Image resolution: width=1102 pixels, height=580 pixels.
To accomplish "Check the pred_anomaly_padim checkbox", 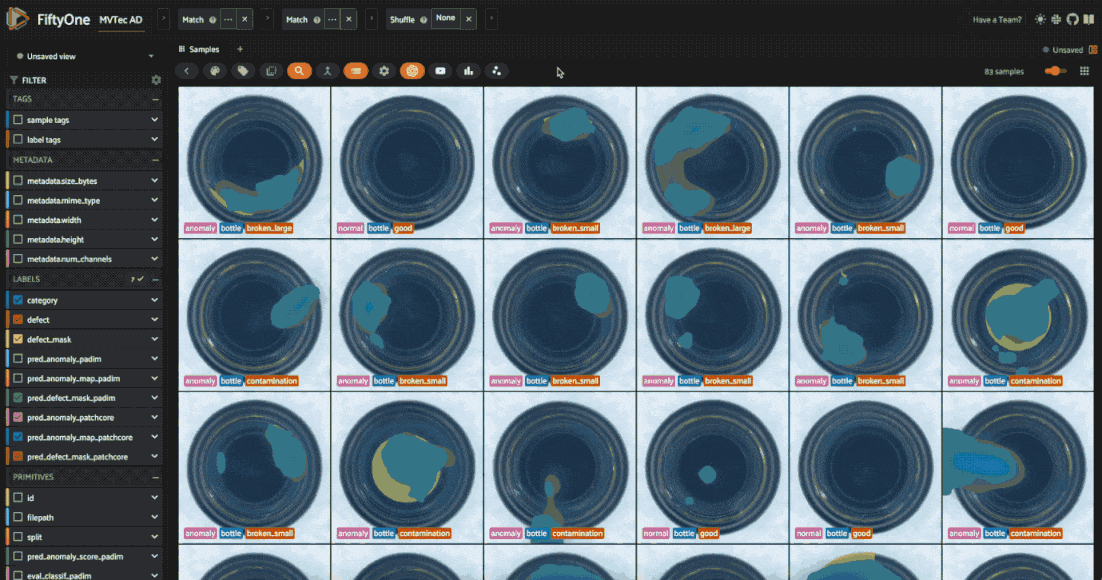I will 18,359.
